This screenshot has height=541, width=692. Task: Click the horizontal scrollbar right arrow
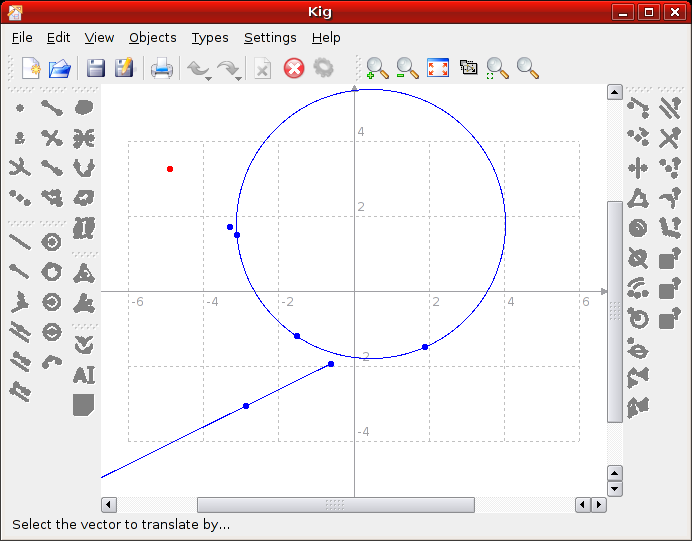pyautogui.click(x=599, y=505)
